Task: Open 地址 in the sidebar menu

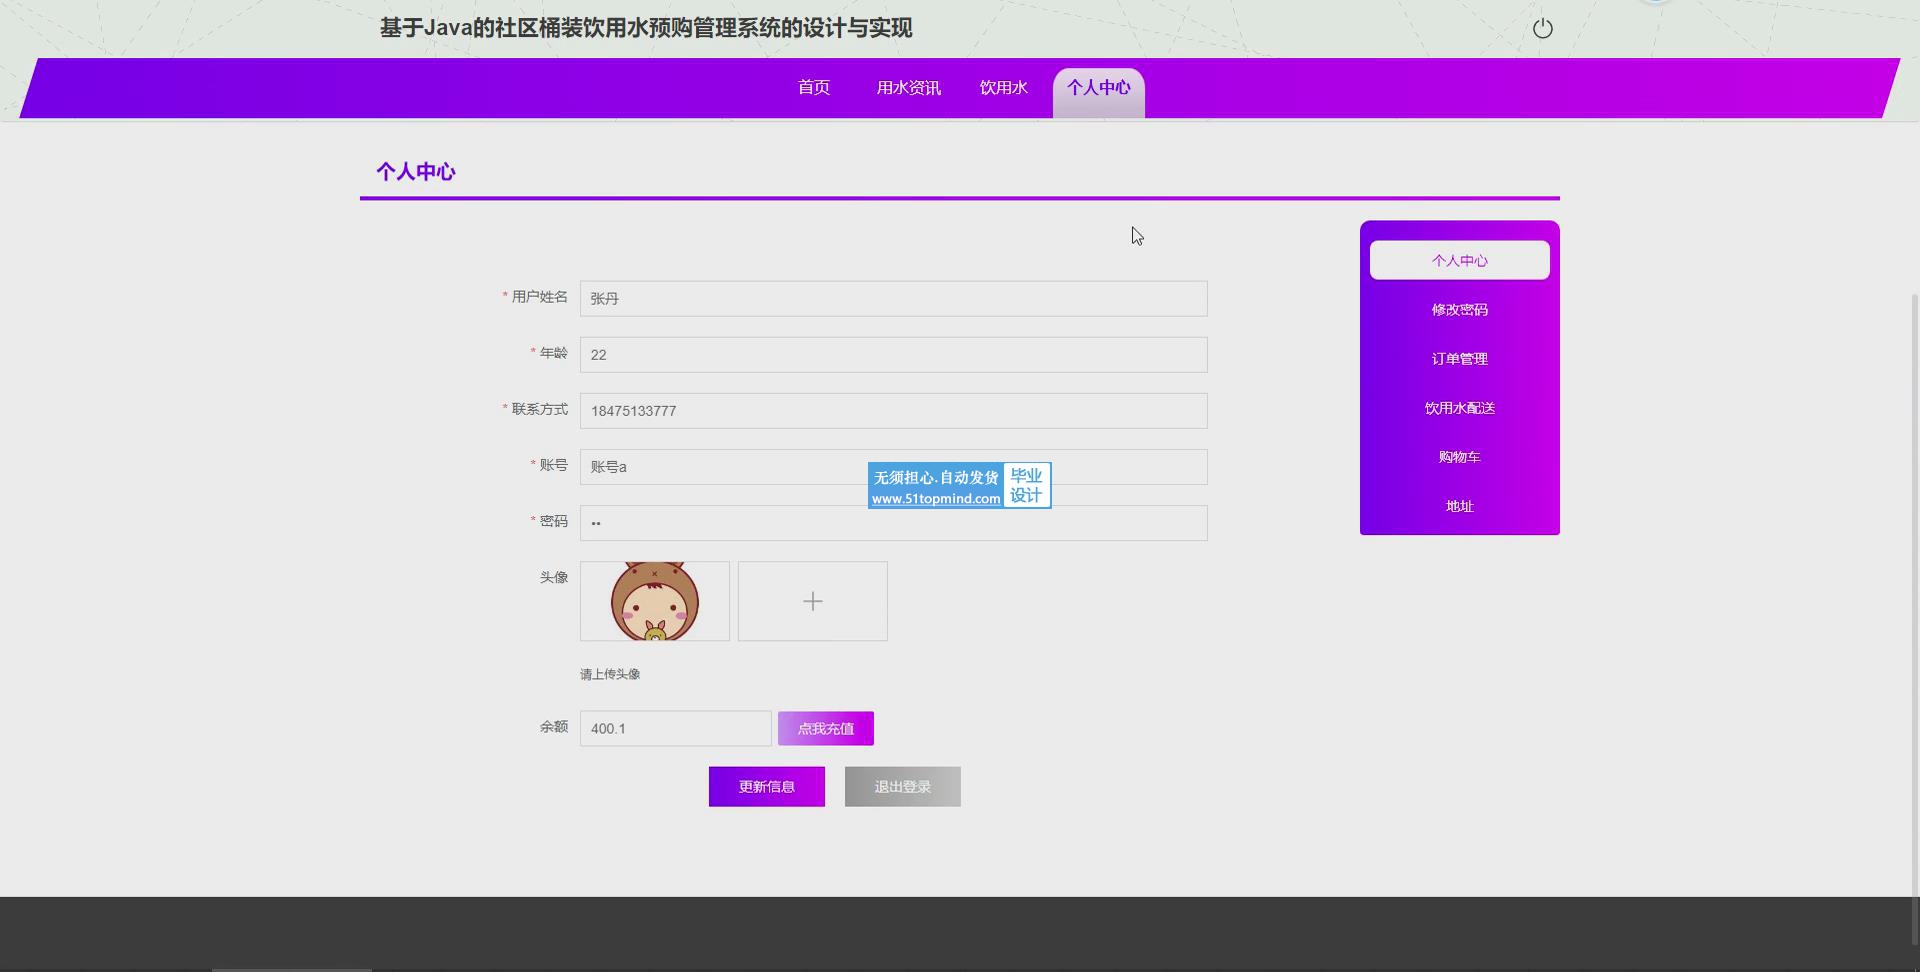Action: [x=1459, y=506]
